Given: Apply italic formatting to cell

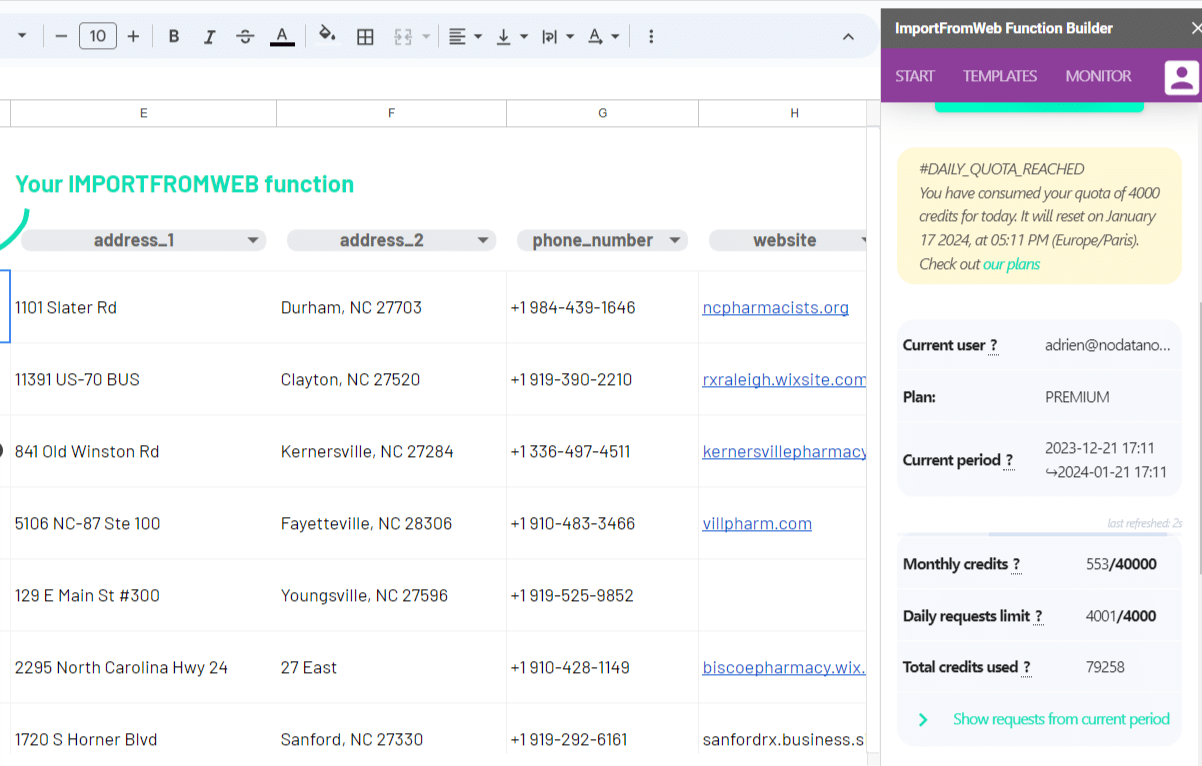Looking at the screenshot, I should click(x=209, y=37).
